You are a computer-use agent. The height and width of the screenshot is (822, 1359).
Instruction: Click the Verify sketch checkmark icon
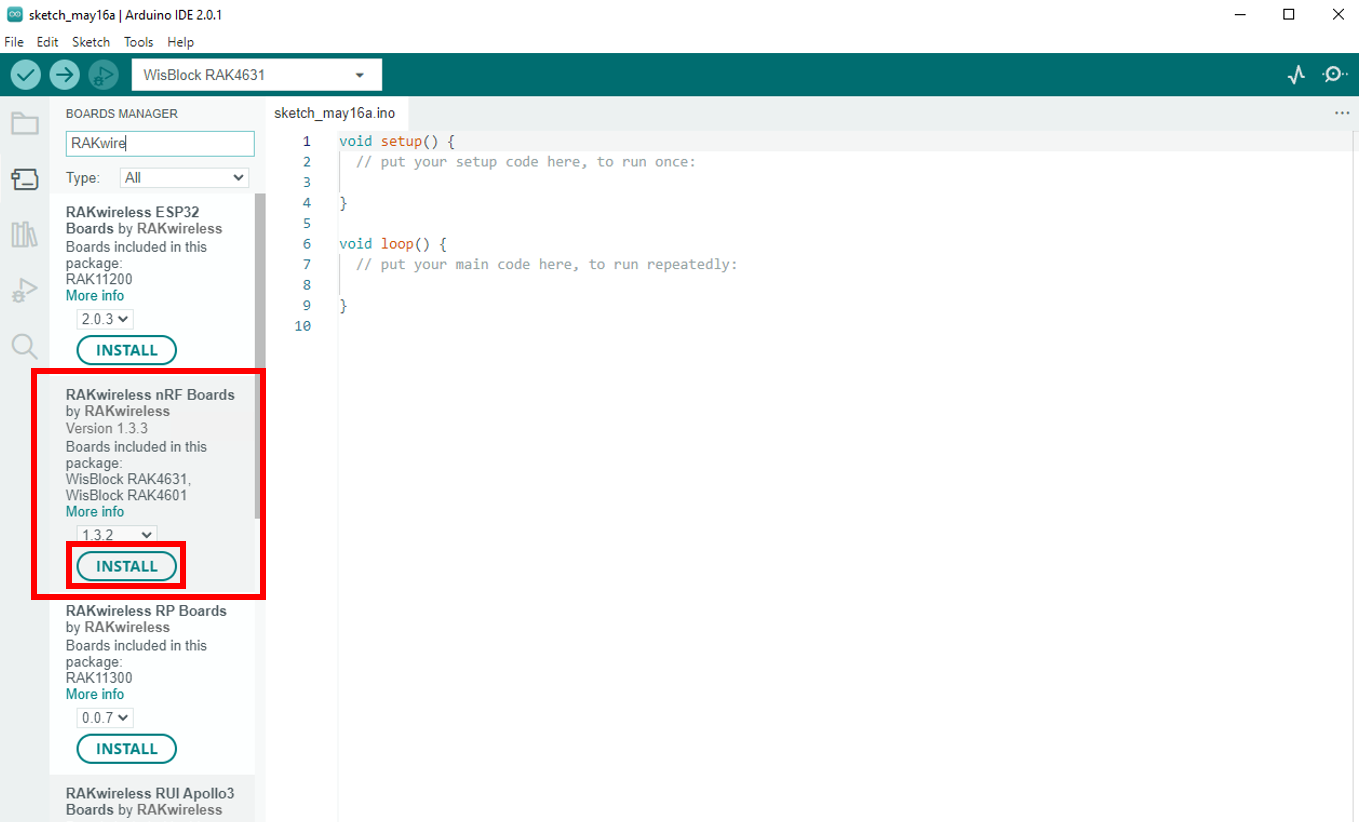pos(25,75)
